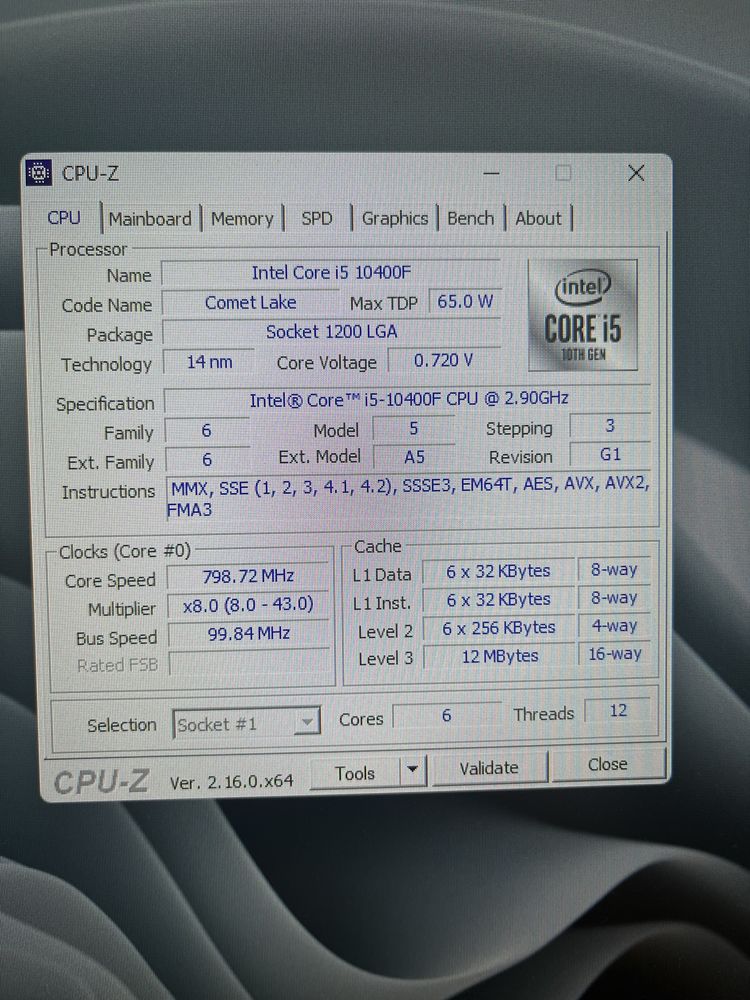Click the Cores value 6
This screenshot has height=1000, width=750.
pos(446,716)
